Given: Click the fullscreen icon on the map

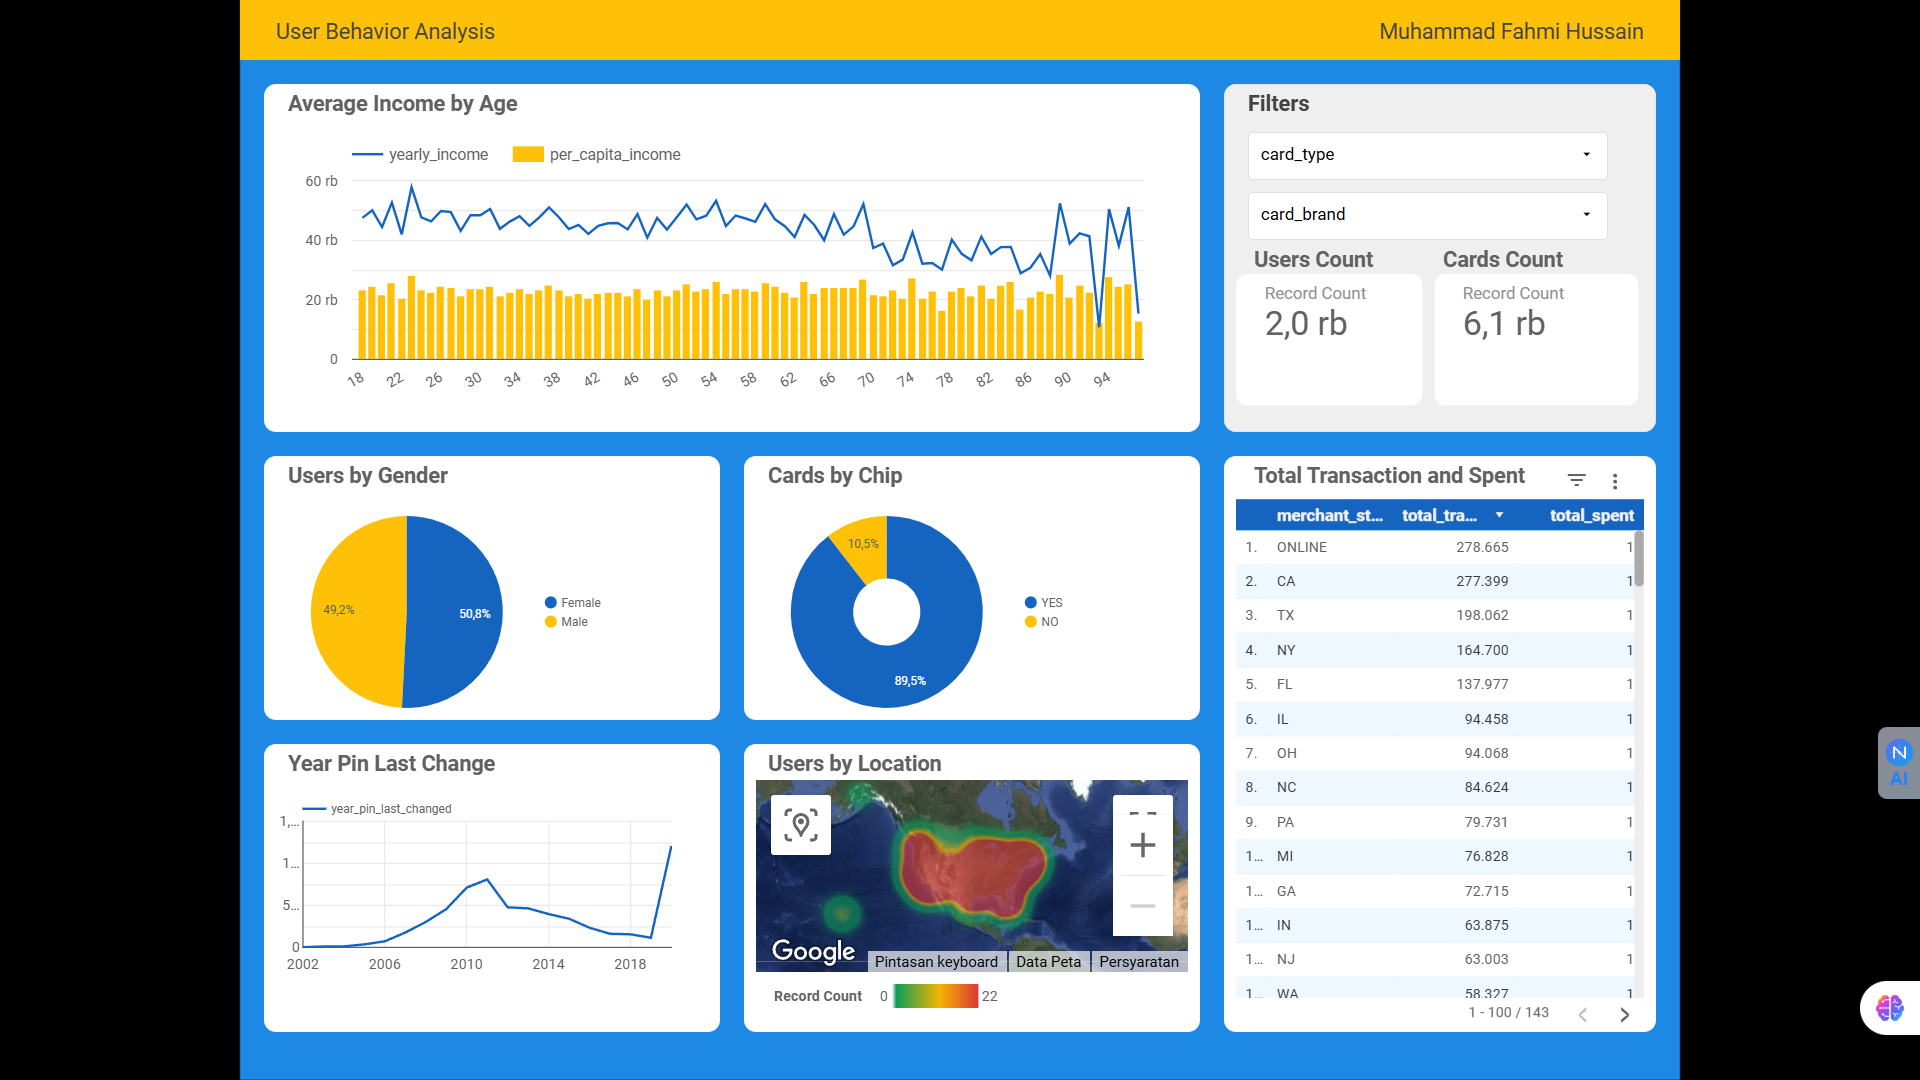Looking at the screenshot, I should pyautogui.click(x=1142, y=812).
